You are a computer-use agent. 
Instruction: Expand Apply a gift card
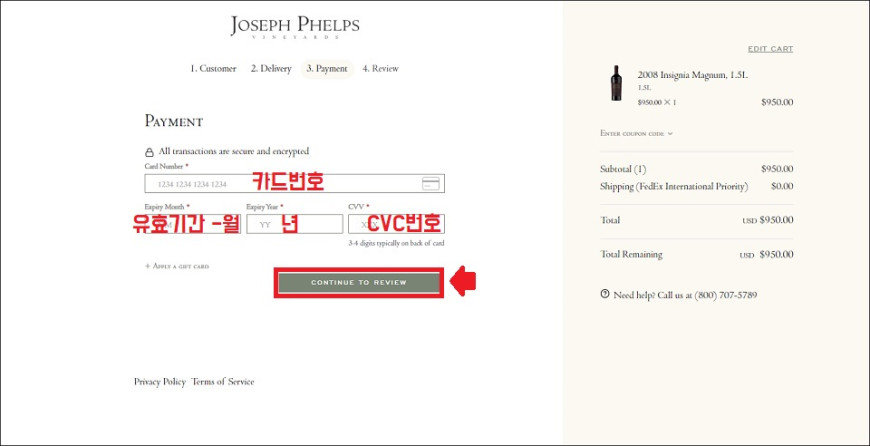(x=177, y=266)
